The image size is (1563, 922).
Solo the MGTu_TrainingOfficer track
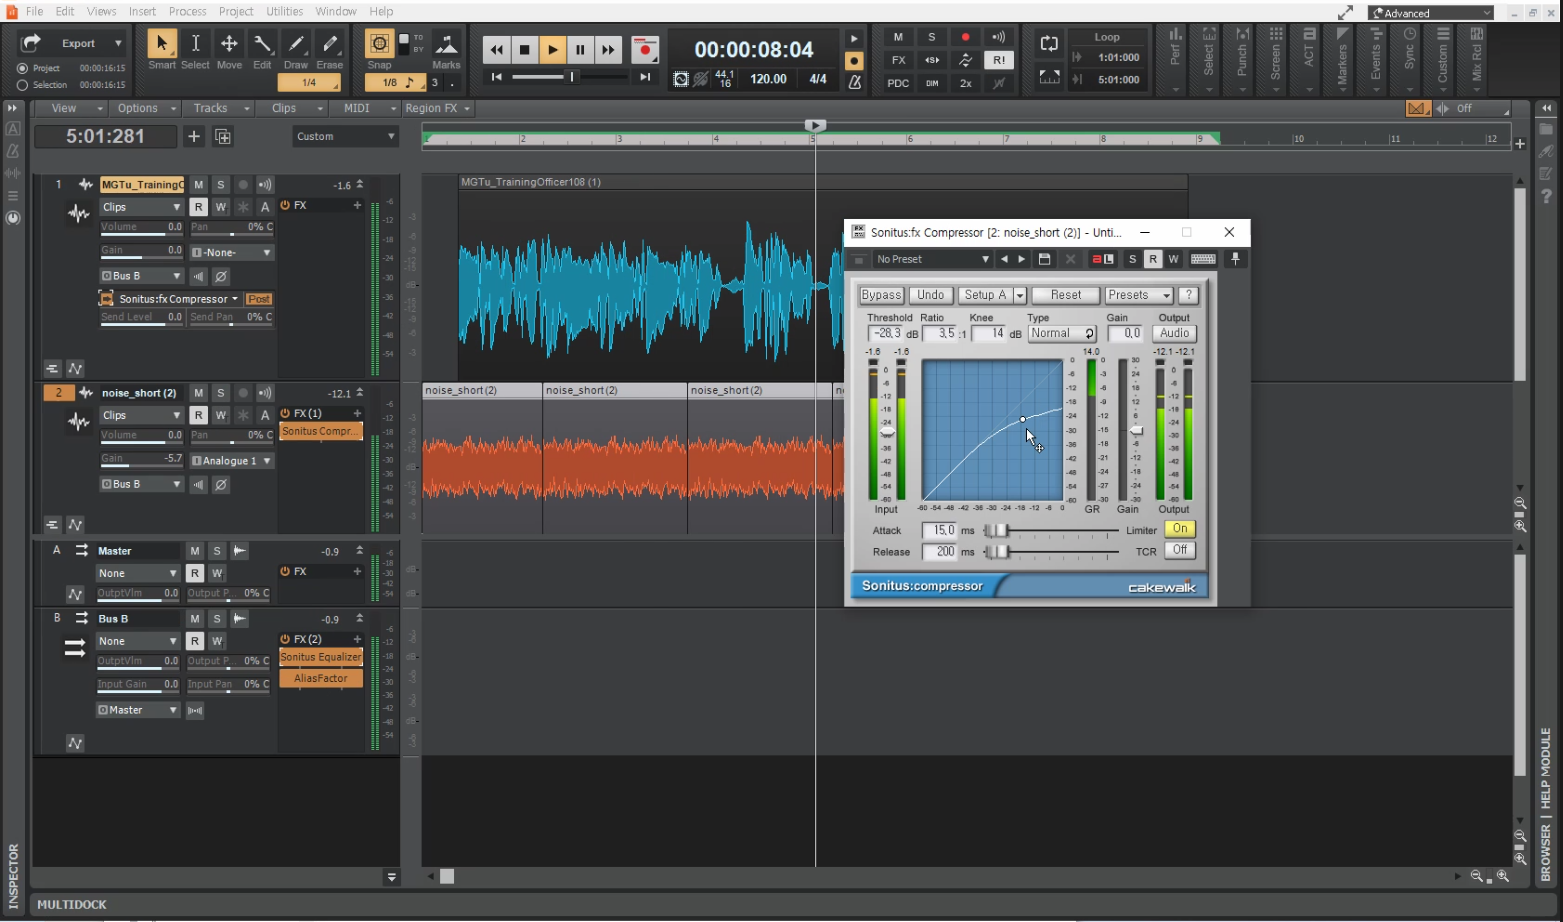[220, 185]
